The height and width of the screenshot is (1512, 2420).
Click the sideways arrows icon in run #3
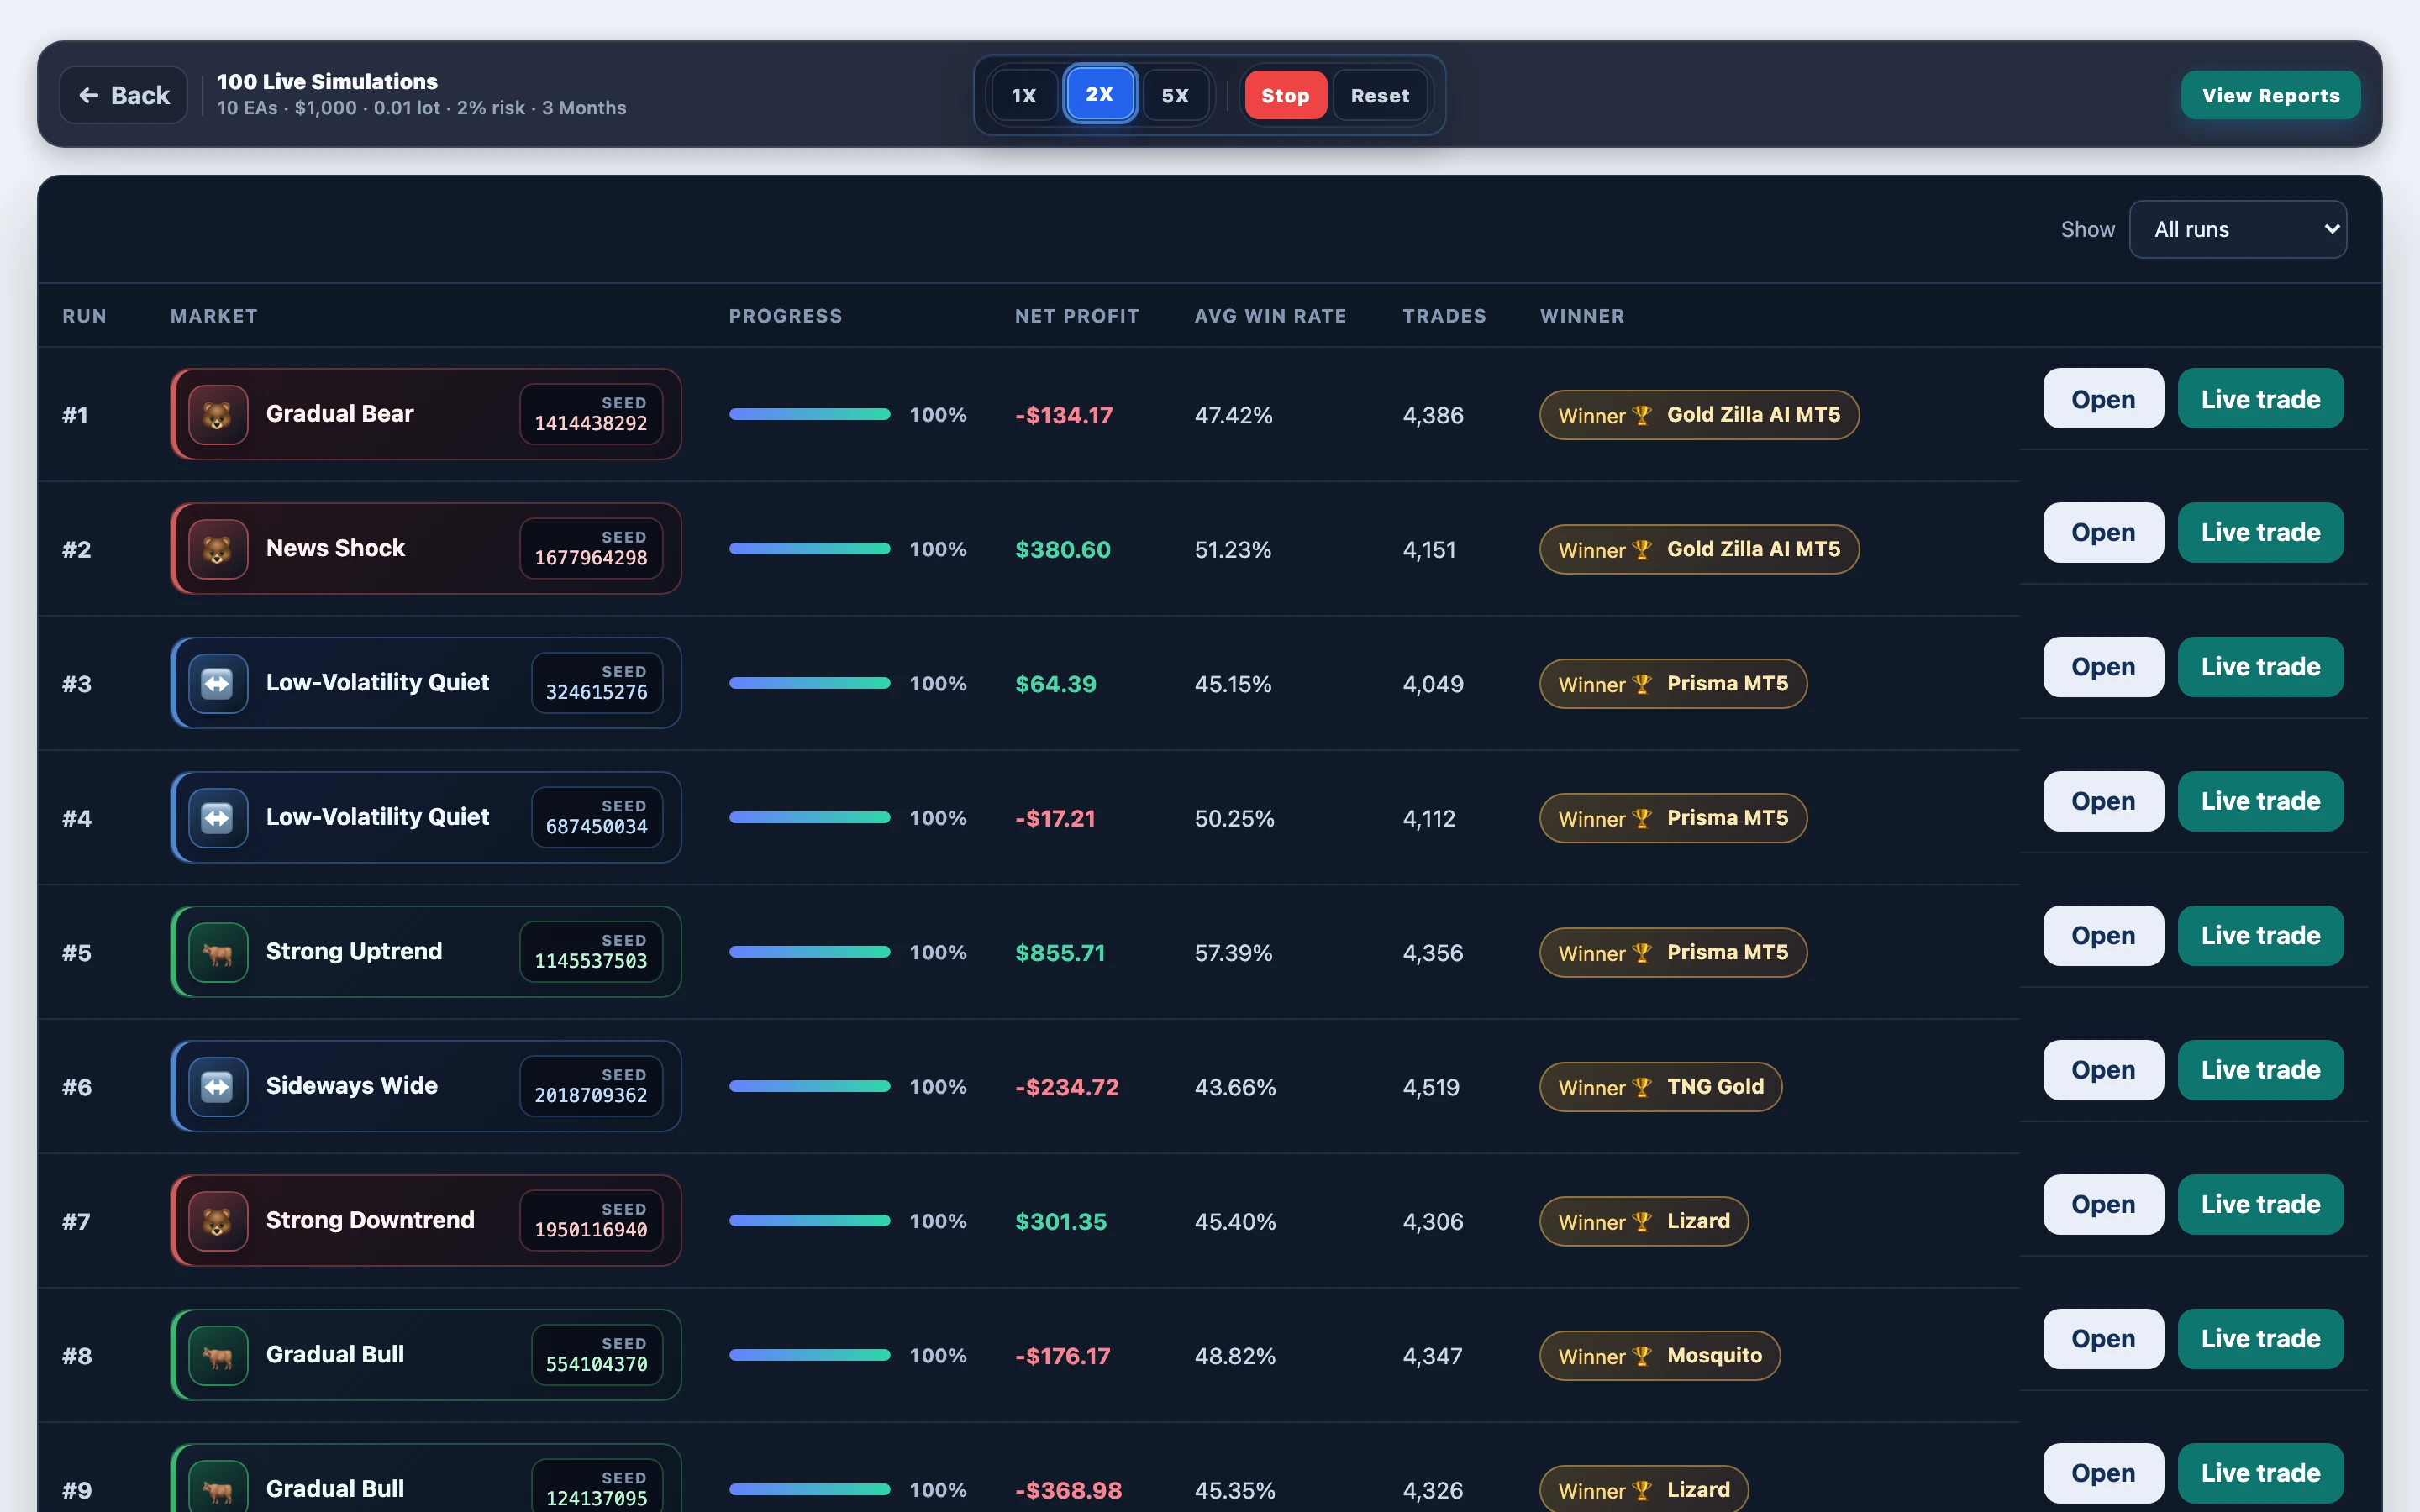218,683
